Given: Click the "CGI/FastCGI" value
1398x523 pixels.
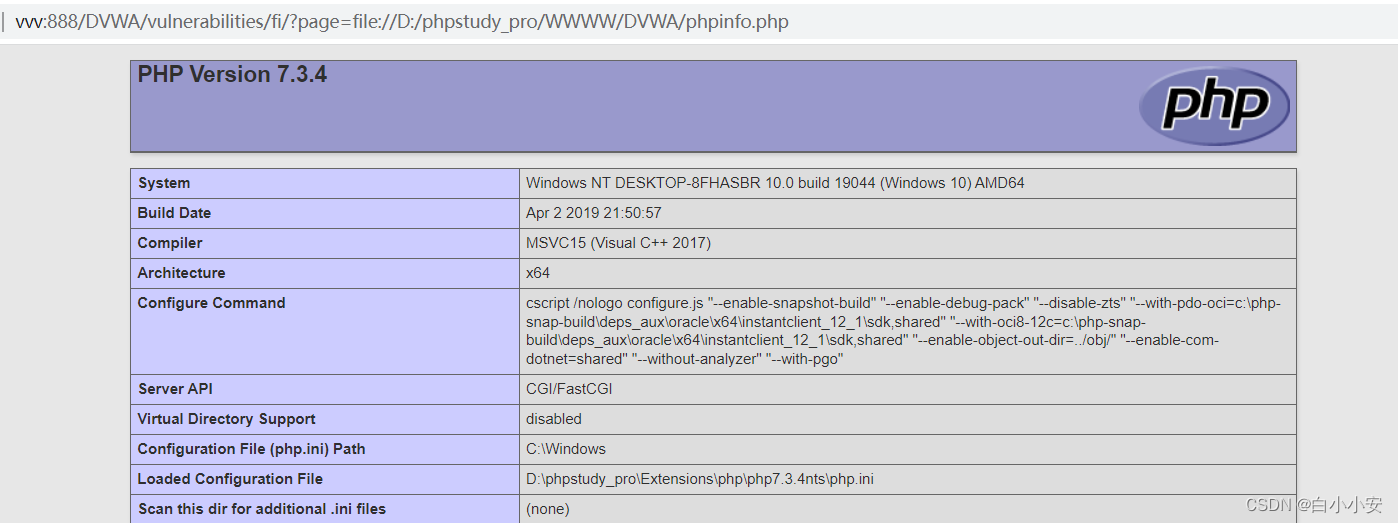Looking at the screenshot, I should tap(569, 389).
